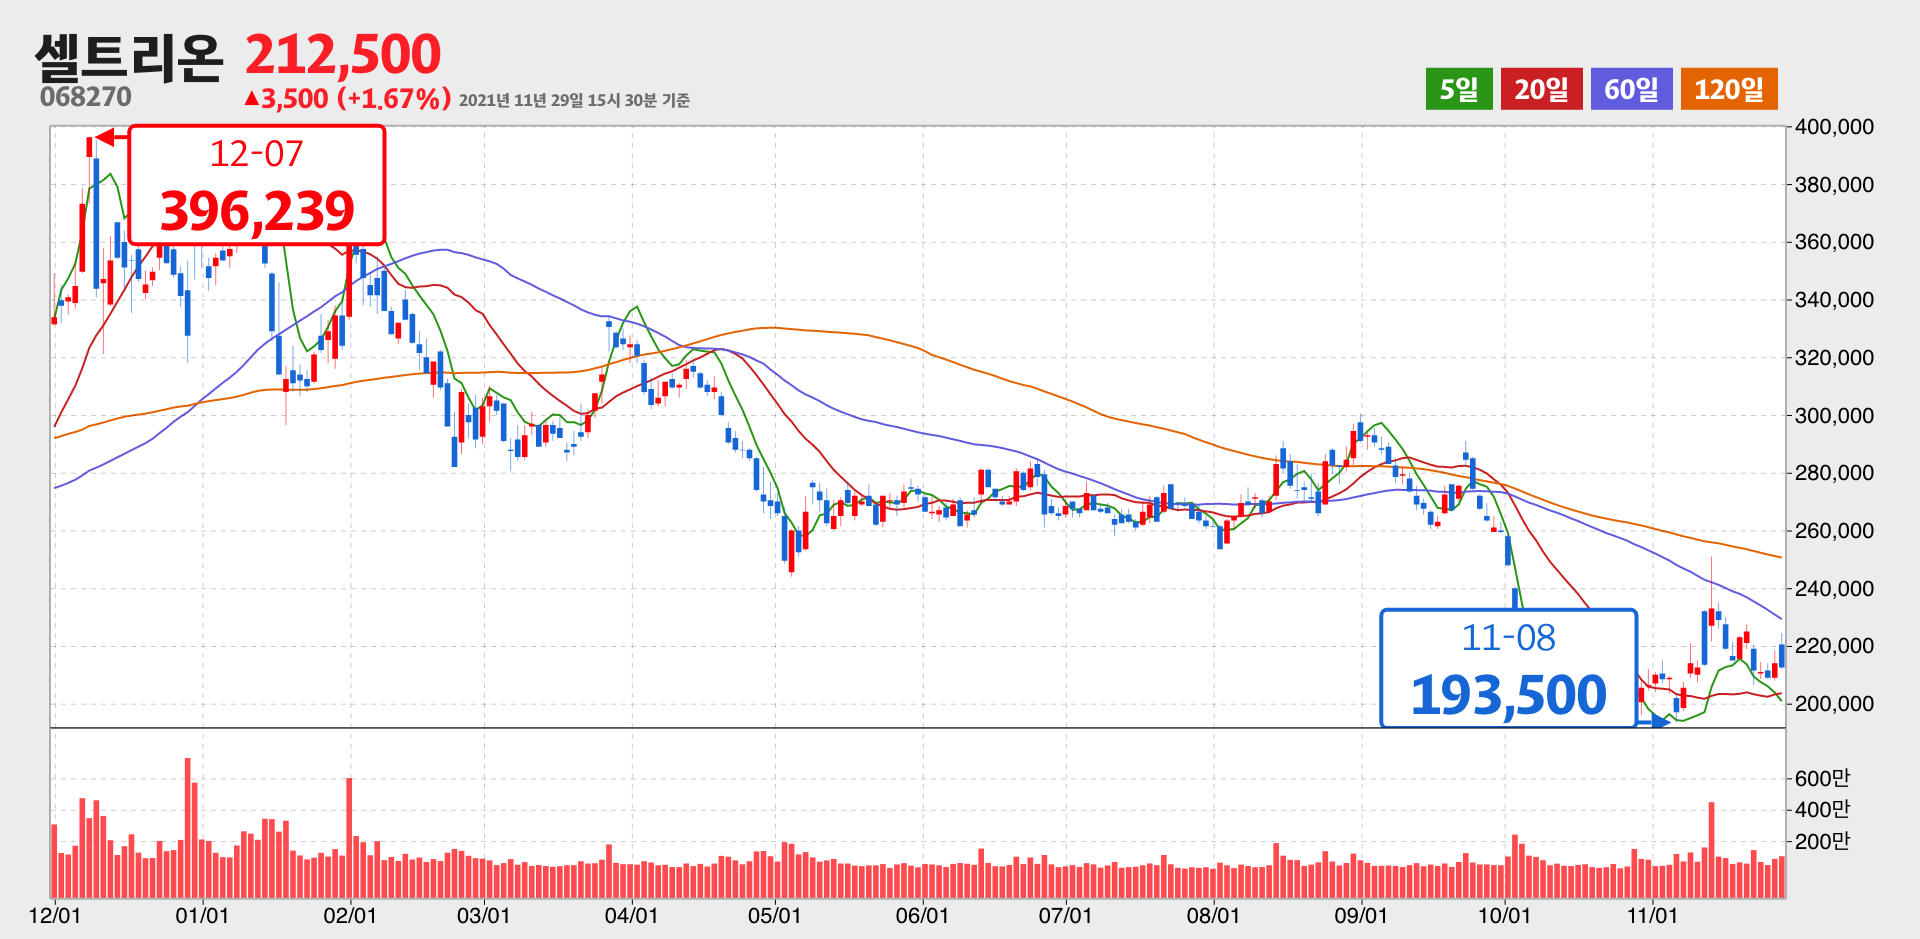Click the 09/01 date axis label
The width and height of the screenshot is (1920, 939).
point(1361,916)
